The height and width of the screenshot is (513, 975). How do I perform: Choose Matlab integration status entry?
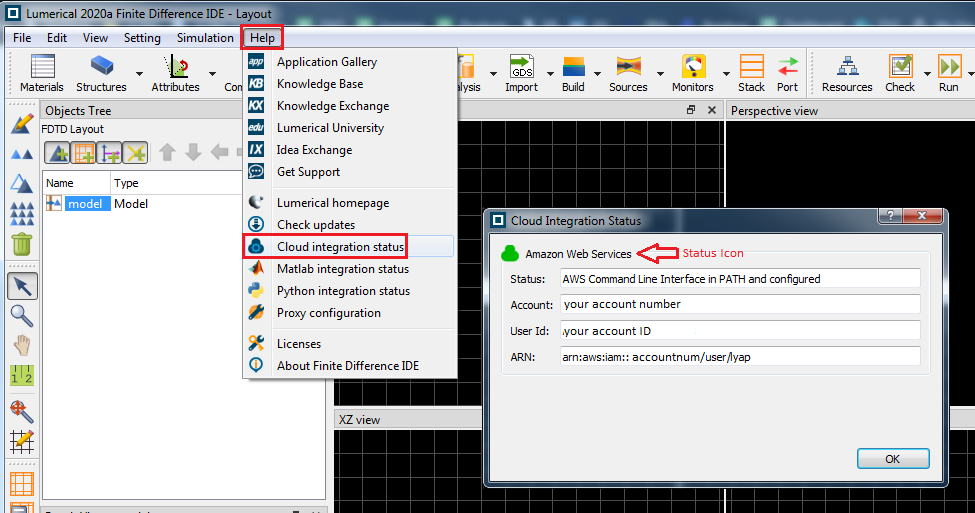(349, 269)
